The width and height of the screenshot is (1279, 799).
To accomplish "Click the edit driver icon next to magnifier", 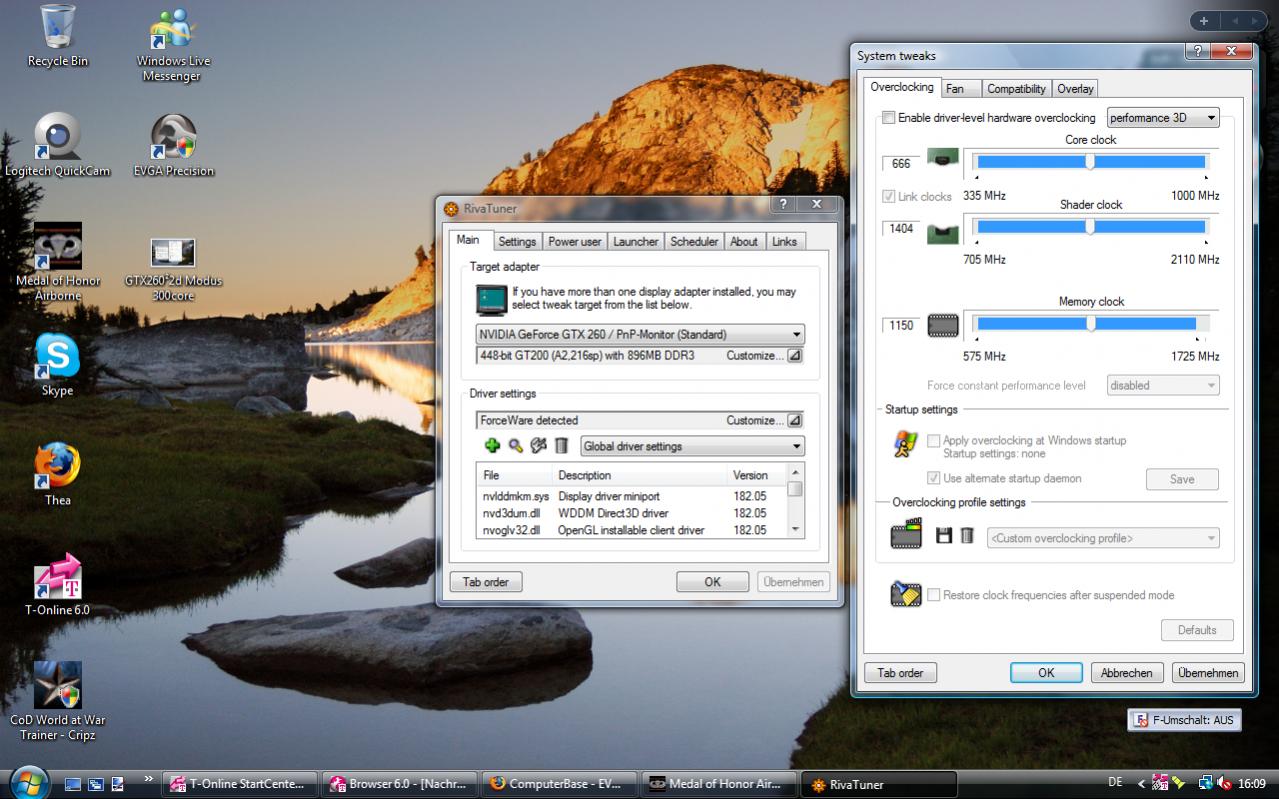I will pos(538,446).
